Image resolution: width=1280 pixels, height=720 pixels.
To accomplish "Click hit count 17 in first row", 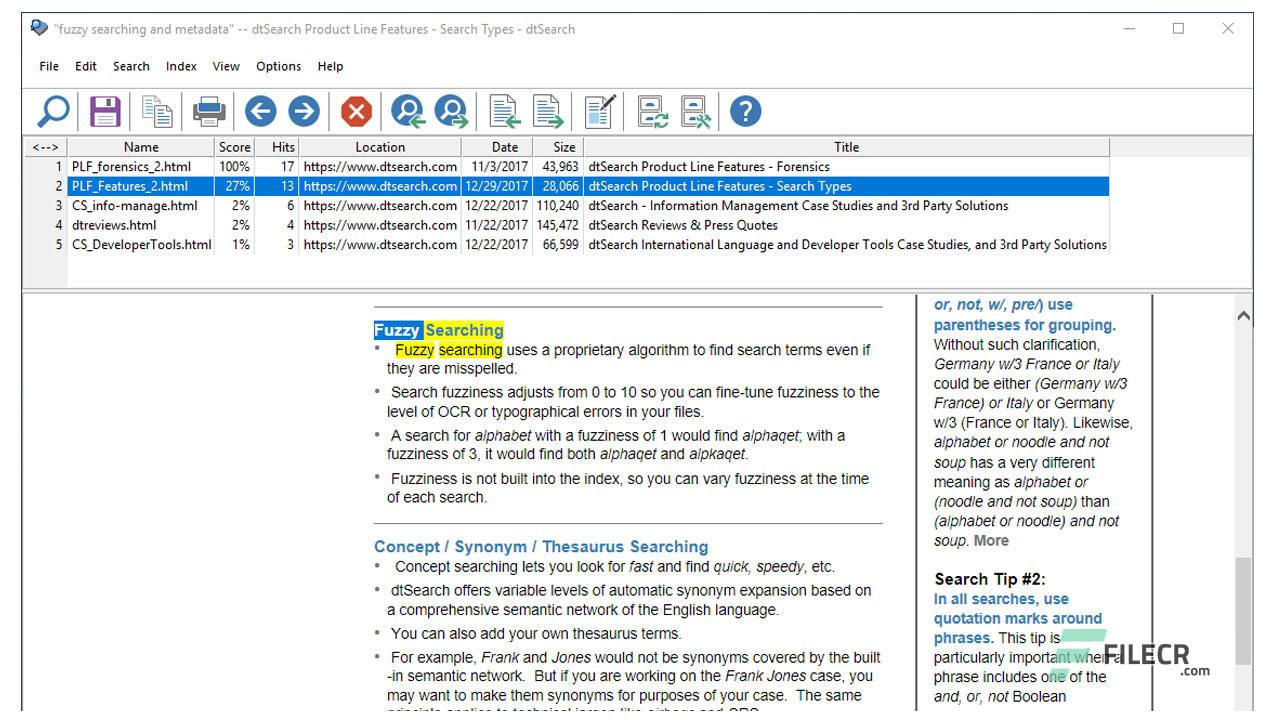I will [287, 167].
